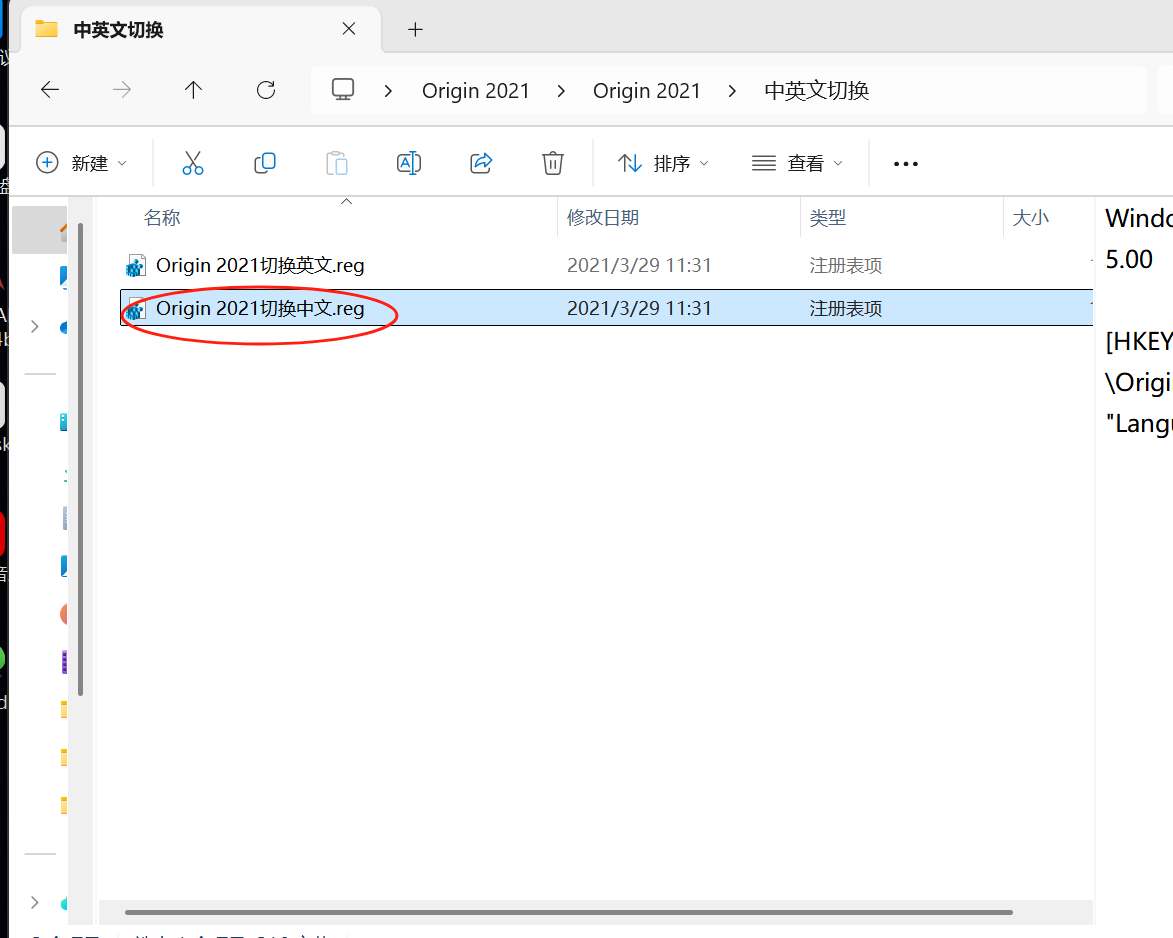Expand the collapsed sidebar item with the chevron
Screen dimensions: 1173x938
point(37,326)
